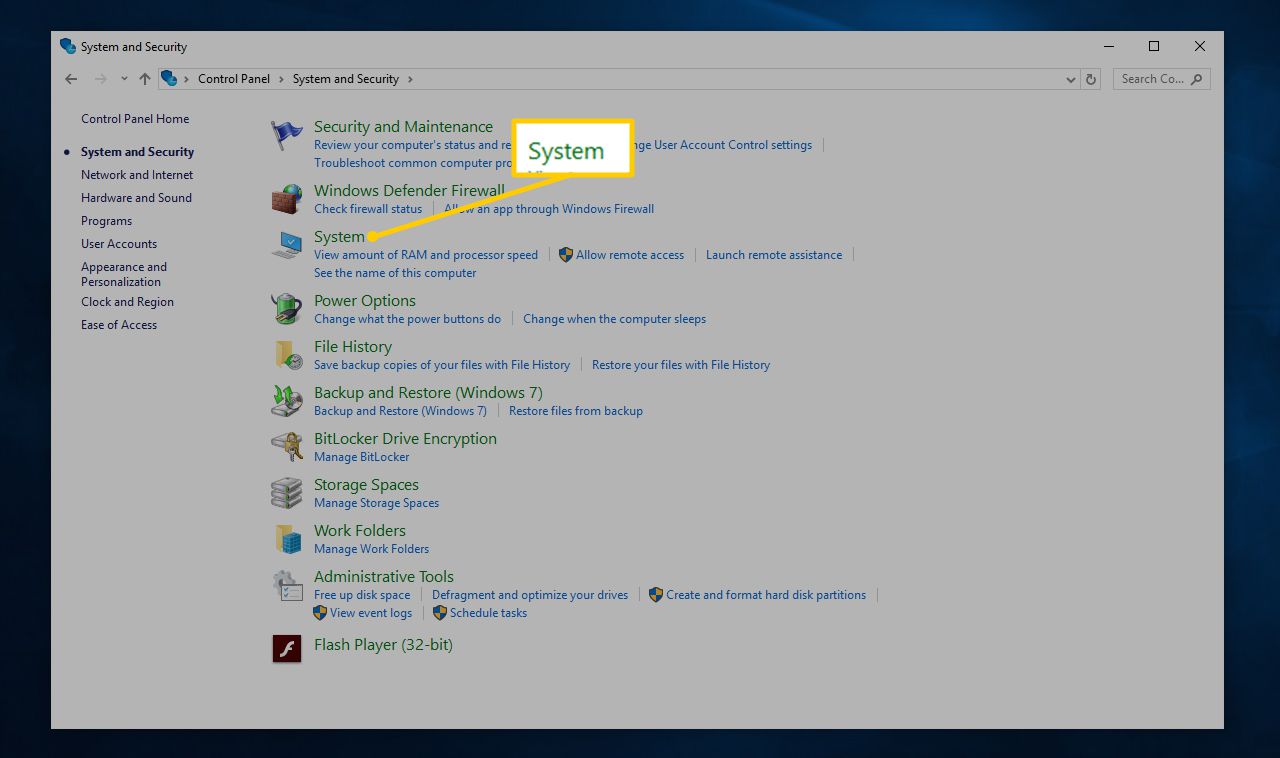1280x758 pixels.
Task: Click See the name of this computer
Action: [x=395, y=273]
